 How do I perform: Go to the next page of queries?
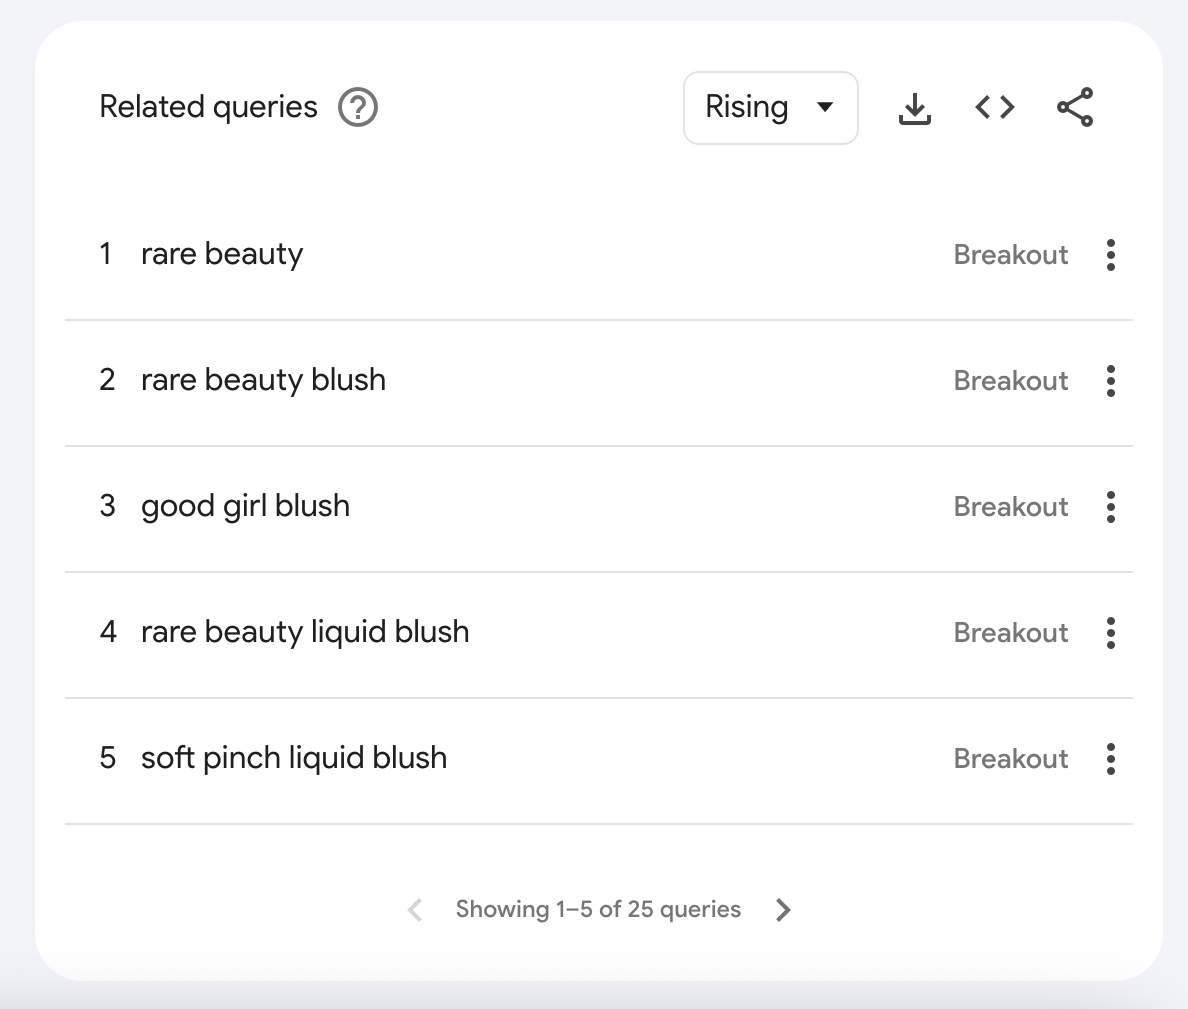click(784, 909)
